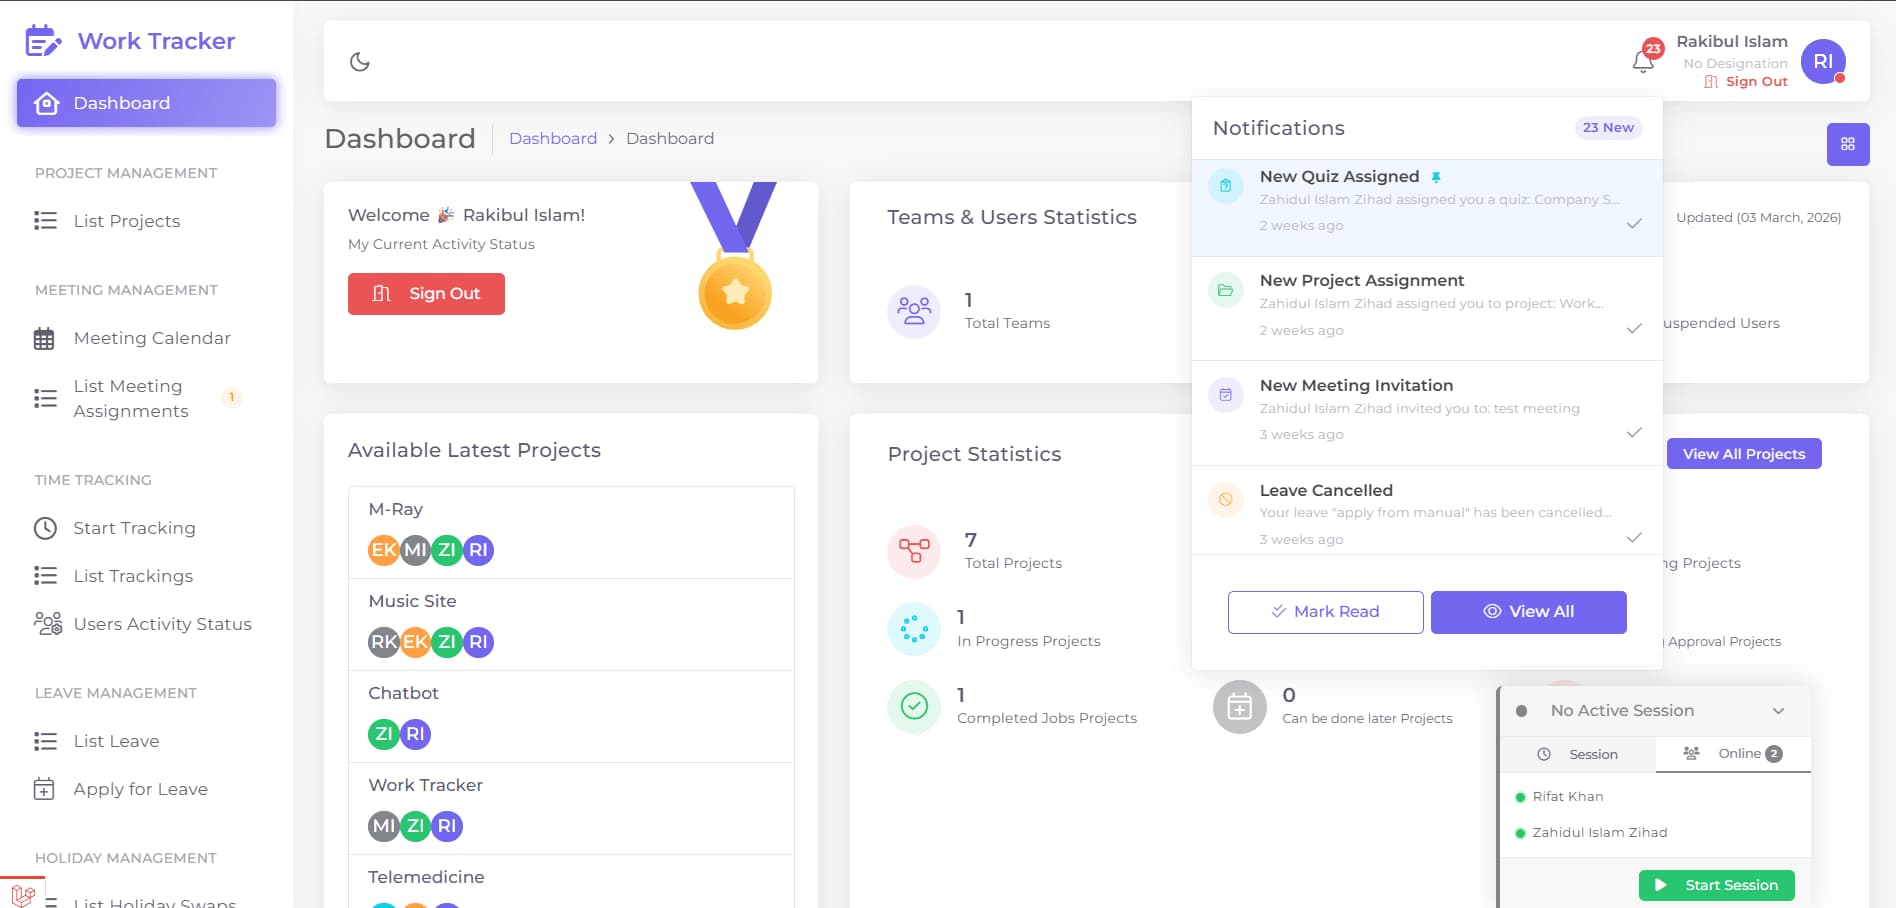This screenshot has width=1896, height=908.
Task: Click the Dashboard breadcrumb link
Action: tap(553, 138)
